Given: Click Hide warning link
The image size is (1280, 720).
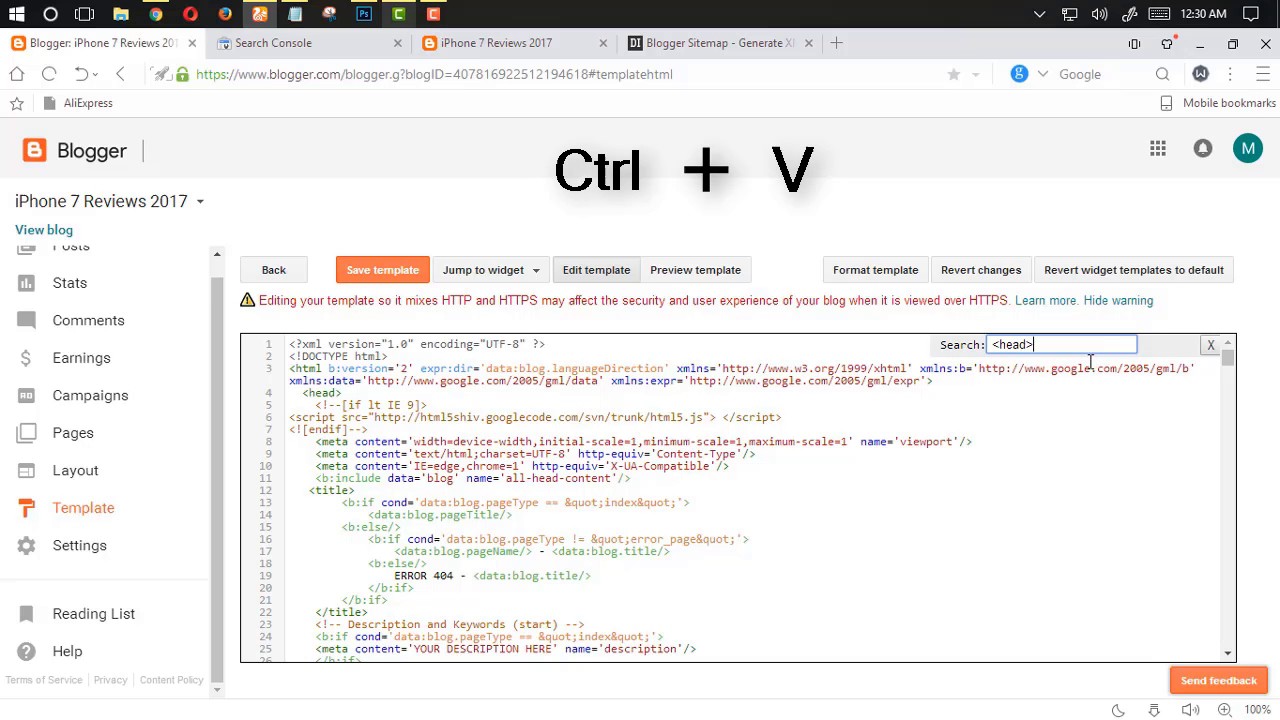Looking at the screenshot, I should pyautogui.click(x=1118, y=300).
